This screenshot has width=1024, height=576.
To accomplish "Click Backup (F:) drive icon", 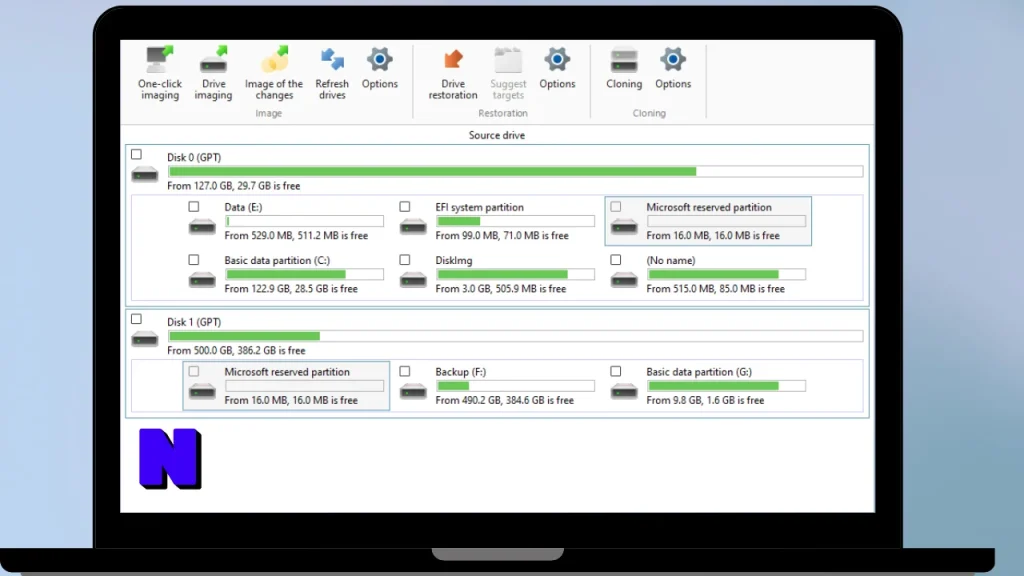I will pyautogui.click(x=413, y=391).
